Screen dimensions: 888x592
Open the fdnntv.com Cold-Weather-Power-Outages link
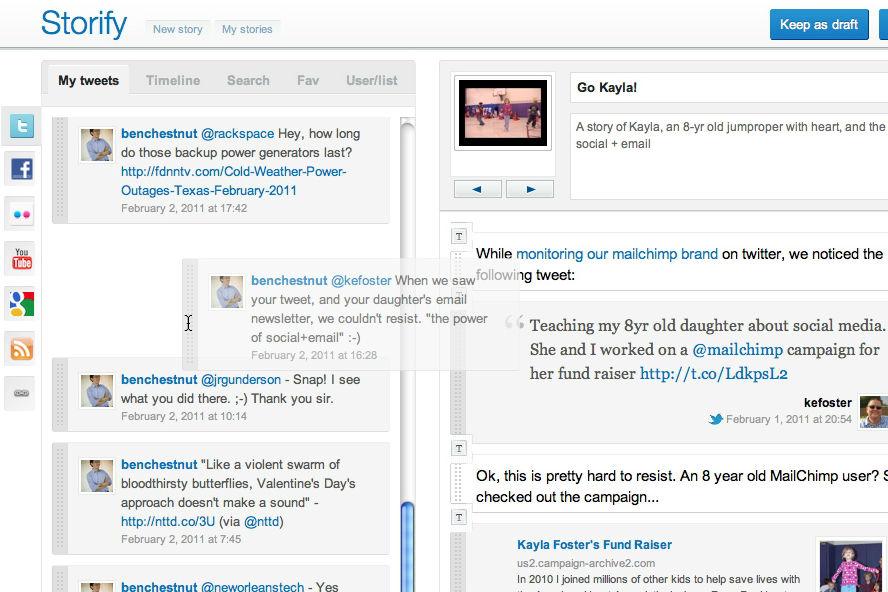233,181
